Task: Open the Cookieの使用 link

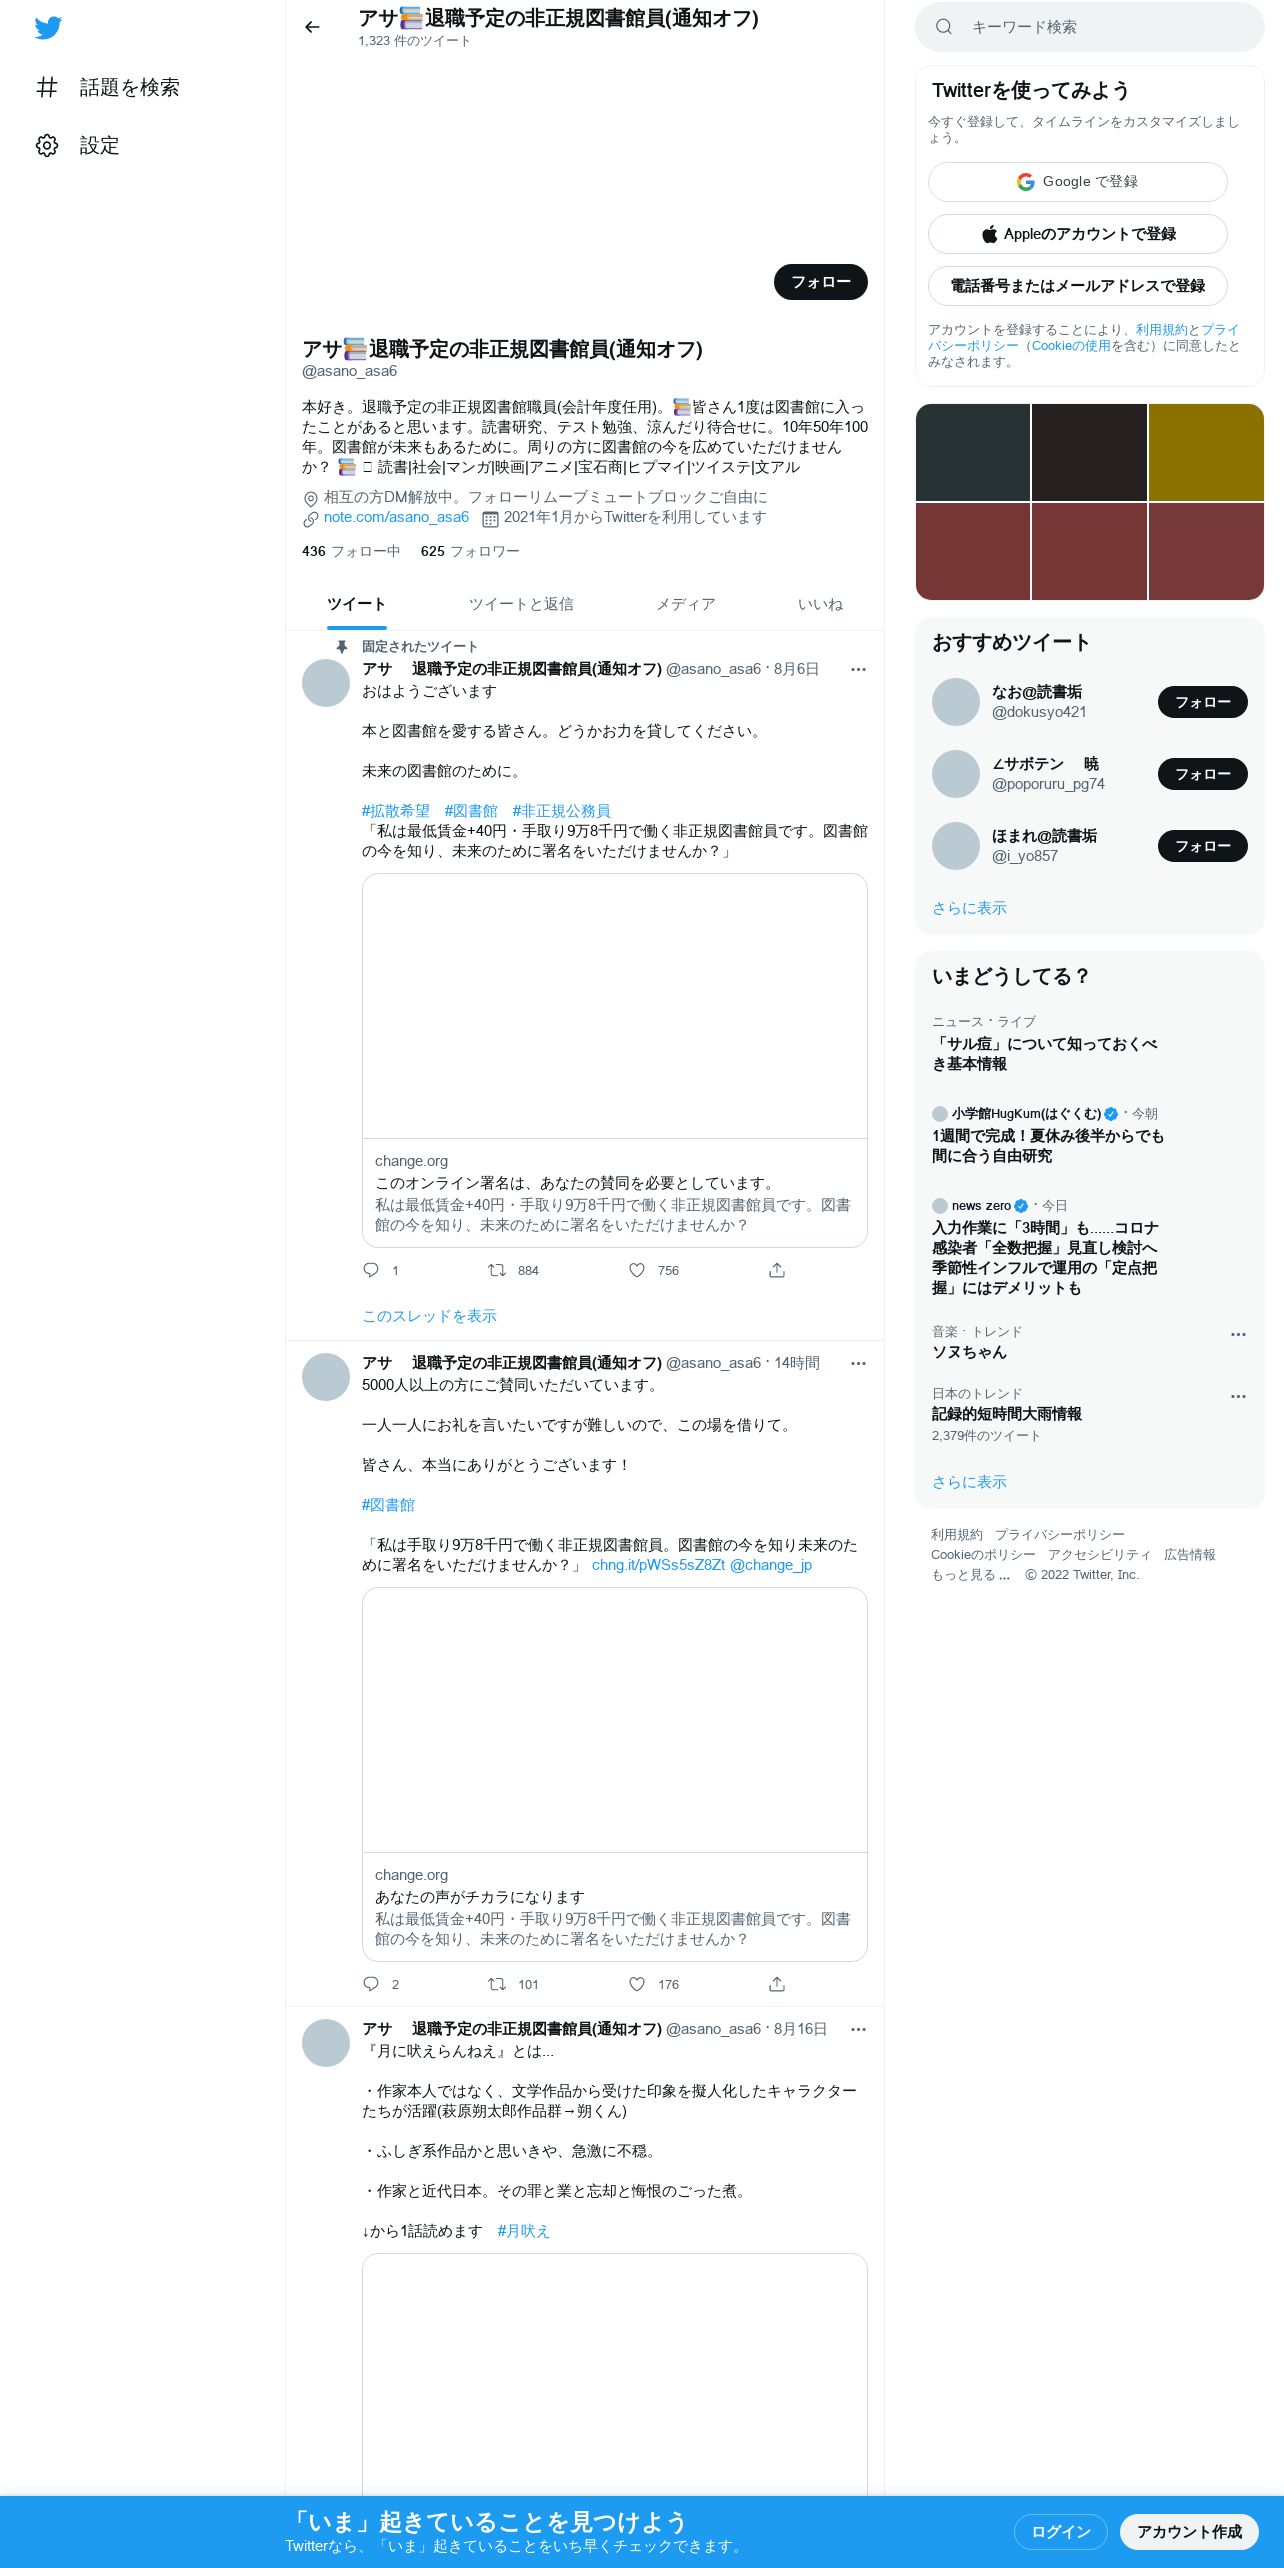Action: click(1071, 346)
